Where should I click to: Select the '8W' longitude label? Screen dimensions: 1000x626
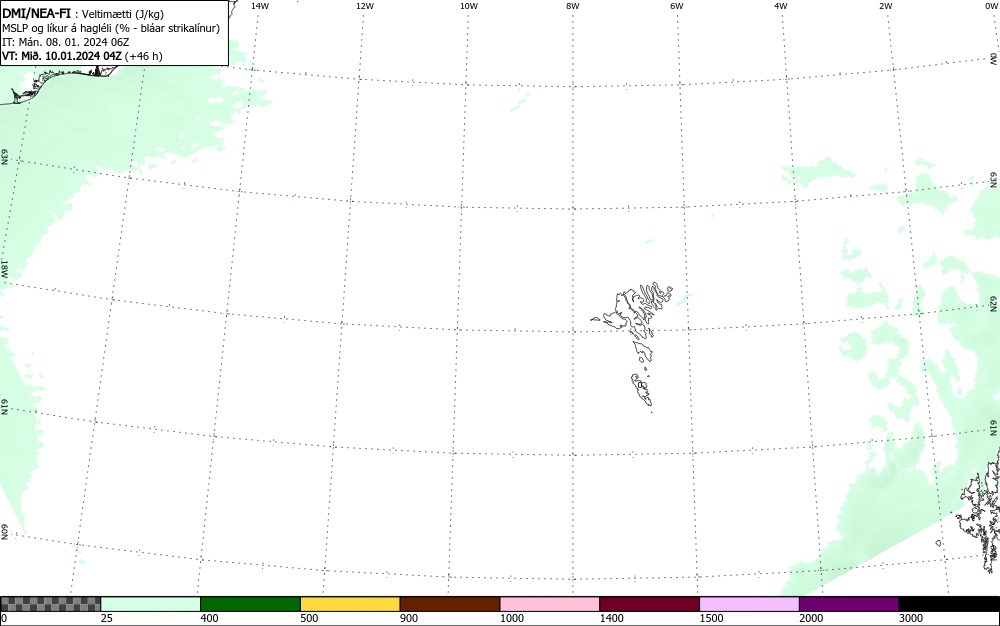coord(573,6)
